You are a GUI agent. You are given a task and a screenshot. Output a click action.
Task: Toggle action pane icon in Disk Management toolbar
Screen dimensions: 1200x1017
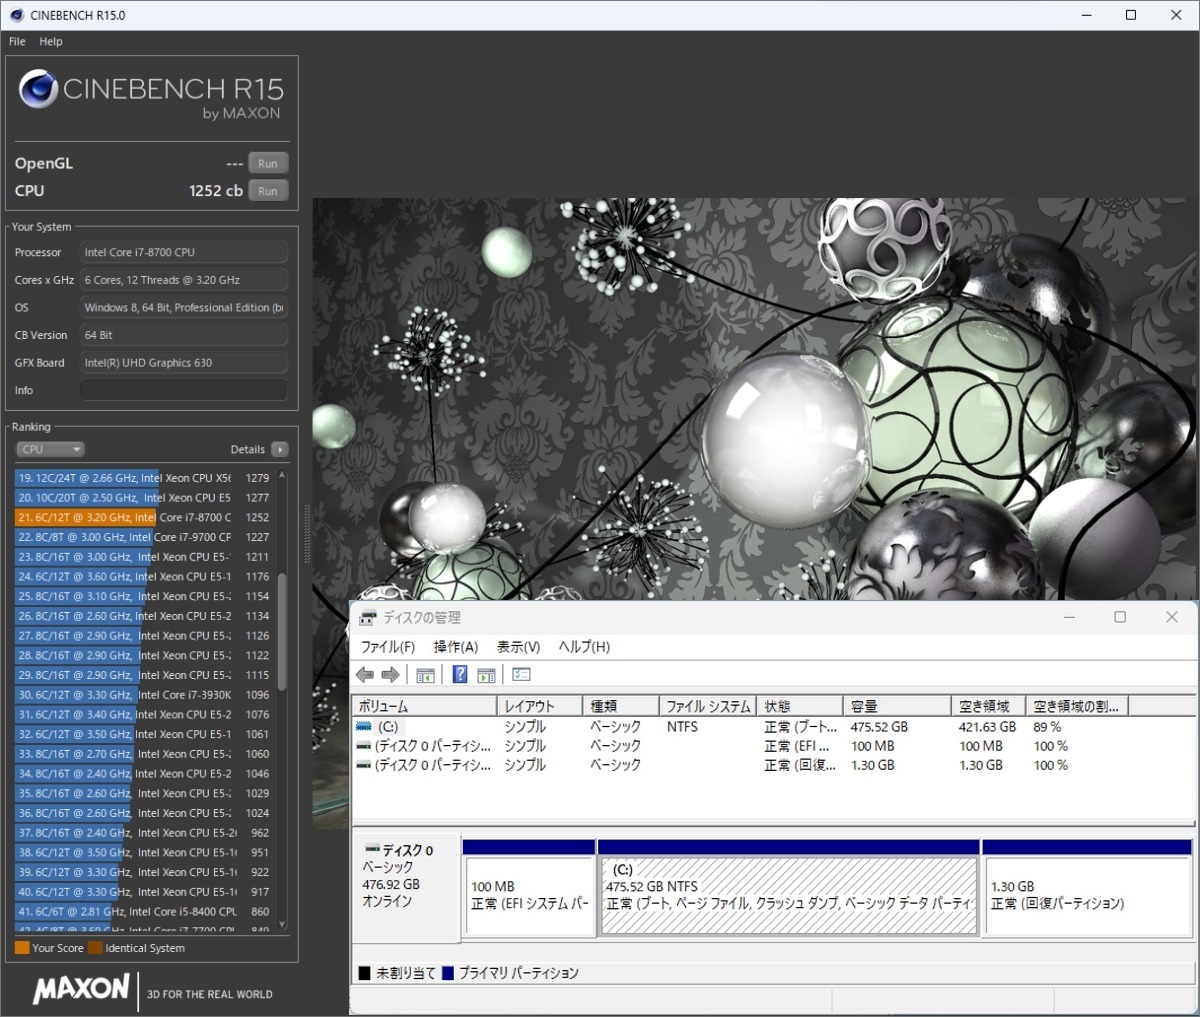click(x=487, y=675)
